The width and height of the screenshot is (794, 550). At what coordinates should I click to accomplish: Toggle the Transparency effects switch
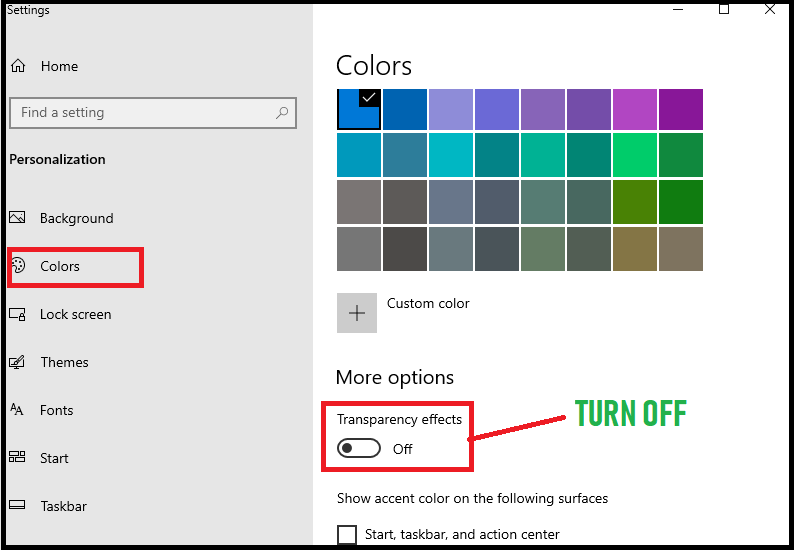[x=359, y=448]
